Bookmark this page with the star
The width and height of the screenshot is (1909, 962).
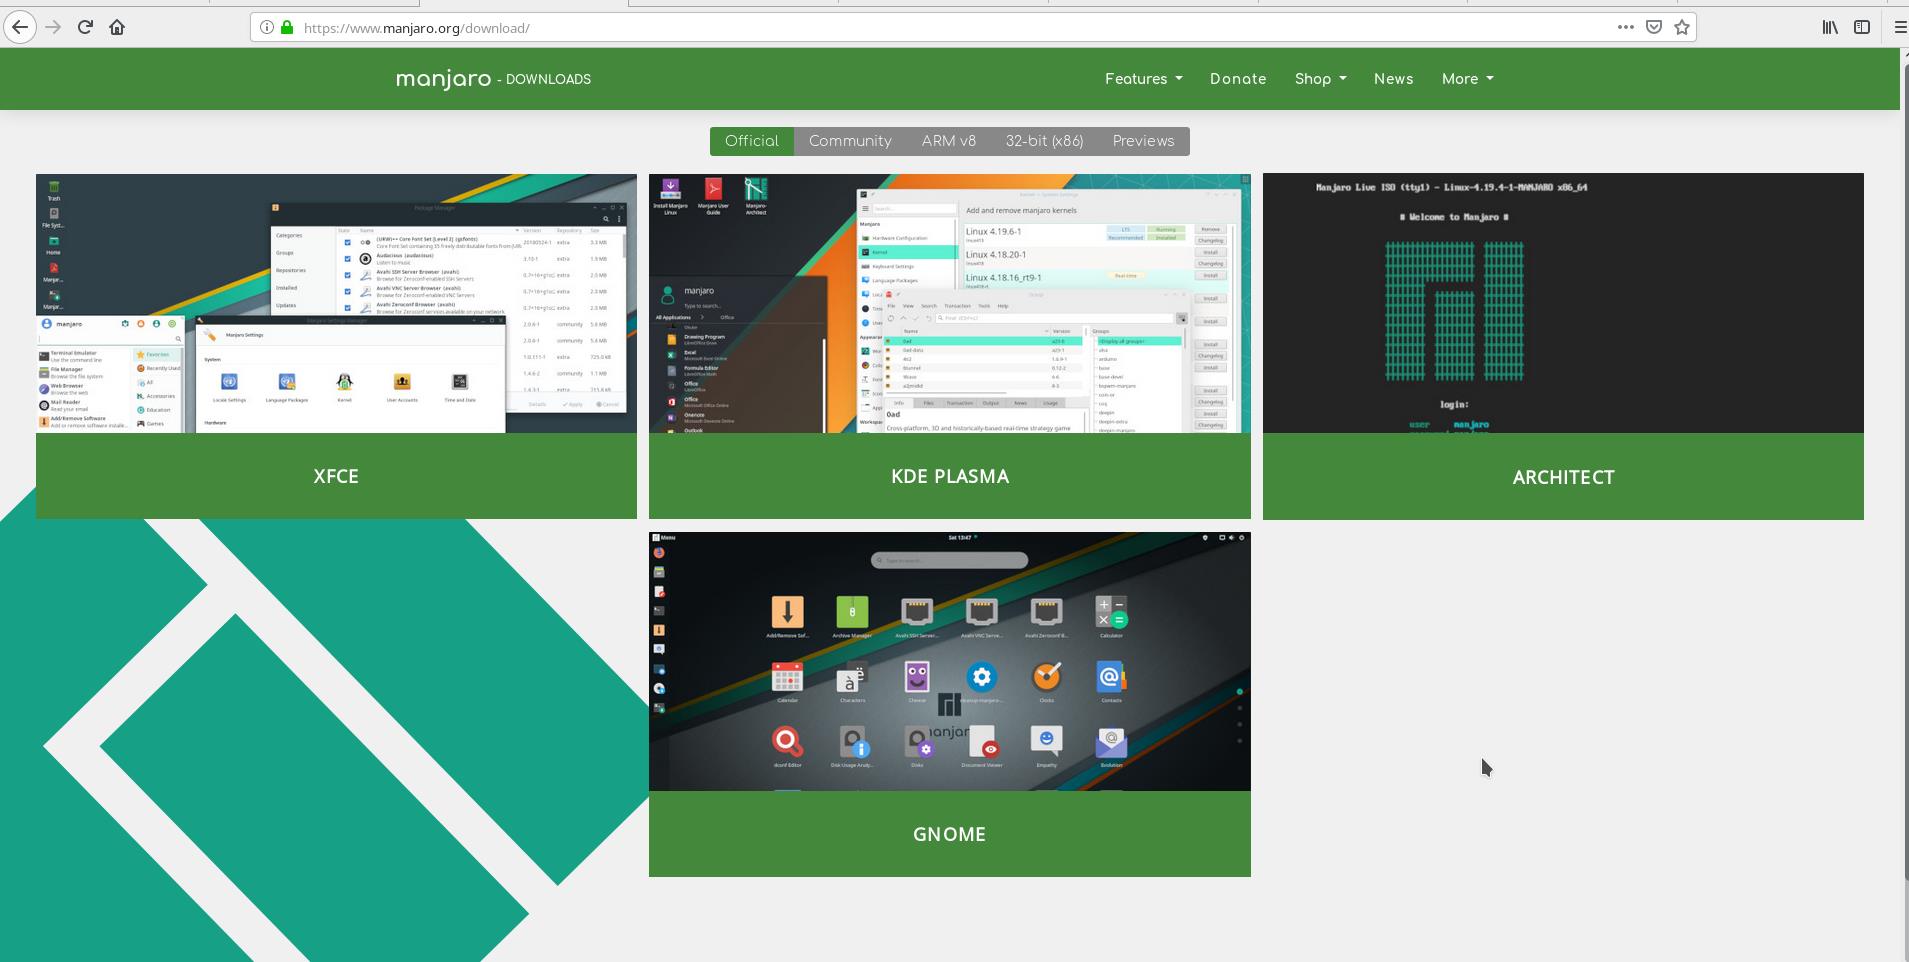1682,27
